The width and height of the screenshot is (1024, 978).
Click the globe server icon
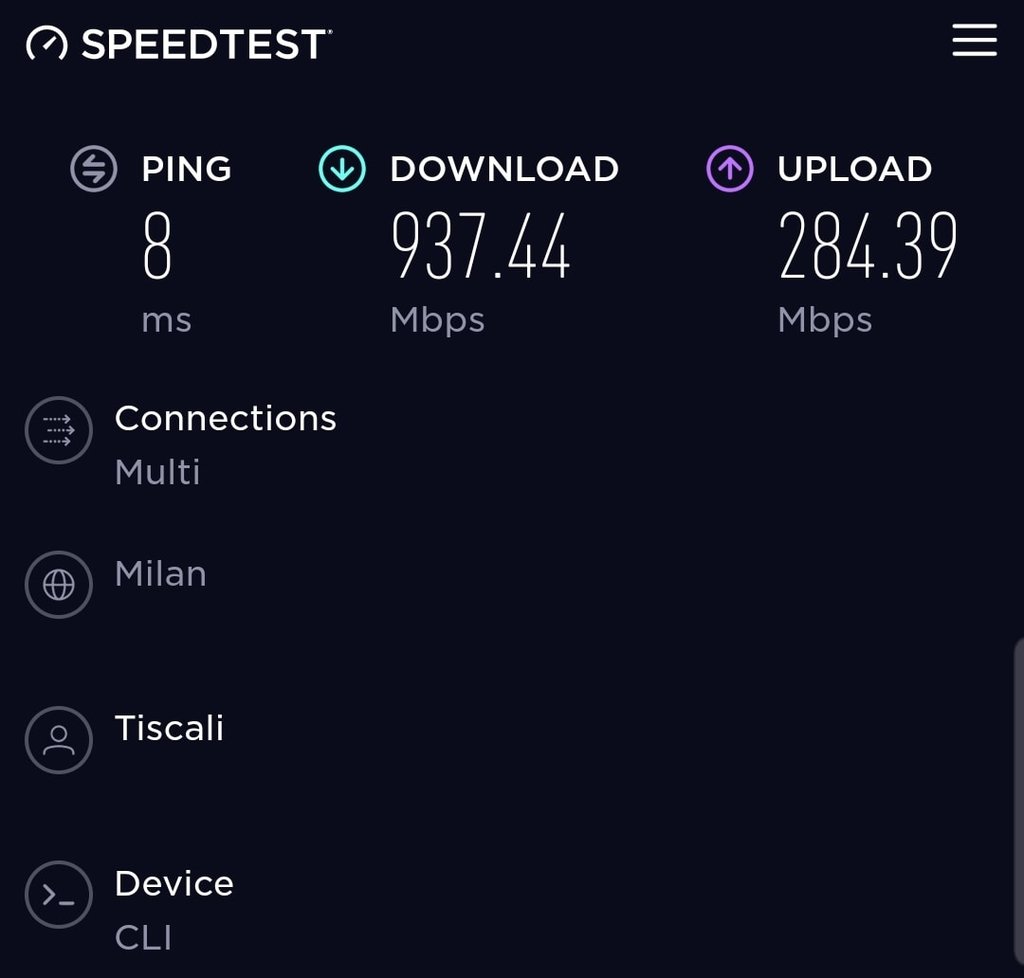click(59, 585)
